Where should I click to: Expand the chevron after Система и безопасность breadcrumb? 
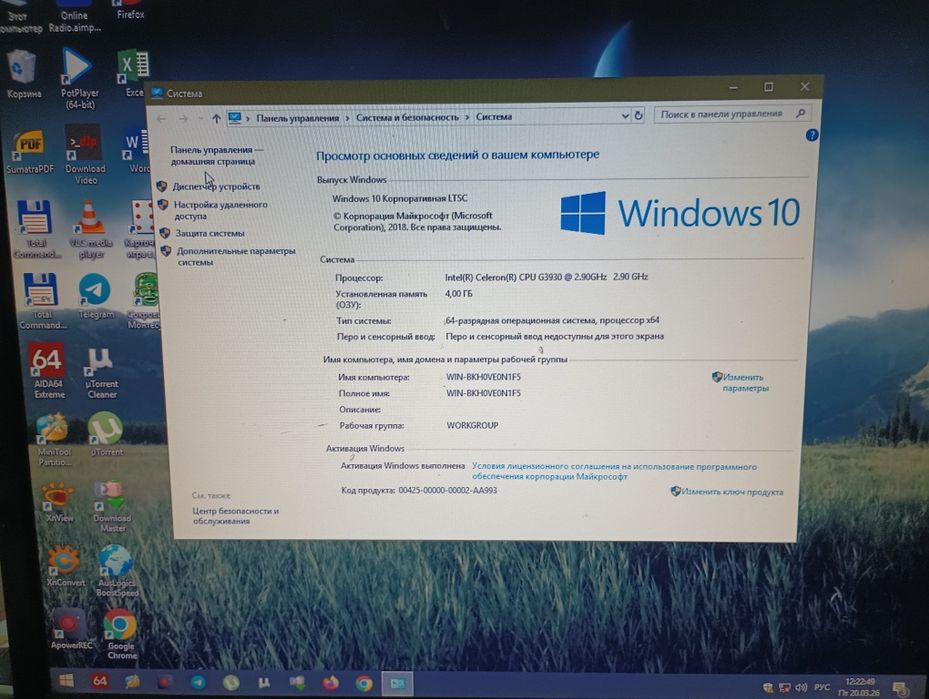click(x=467, y=117)
